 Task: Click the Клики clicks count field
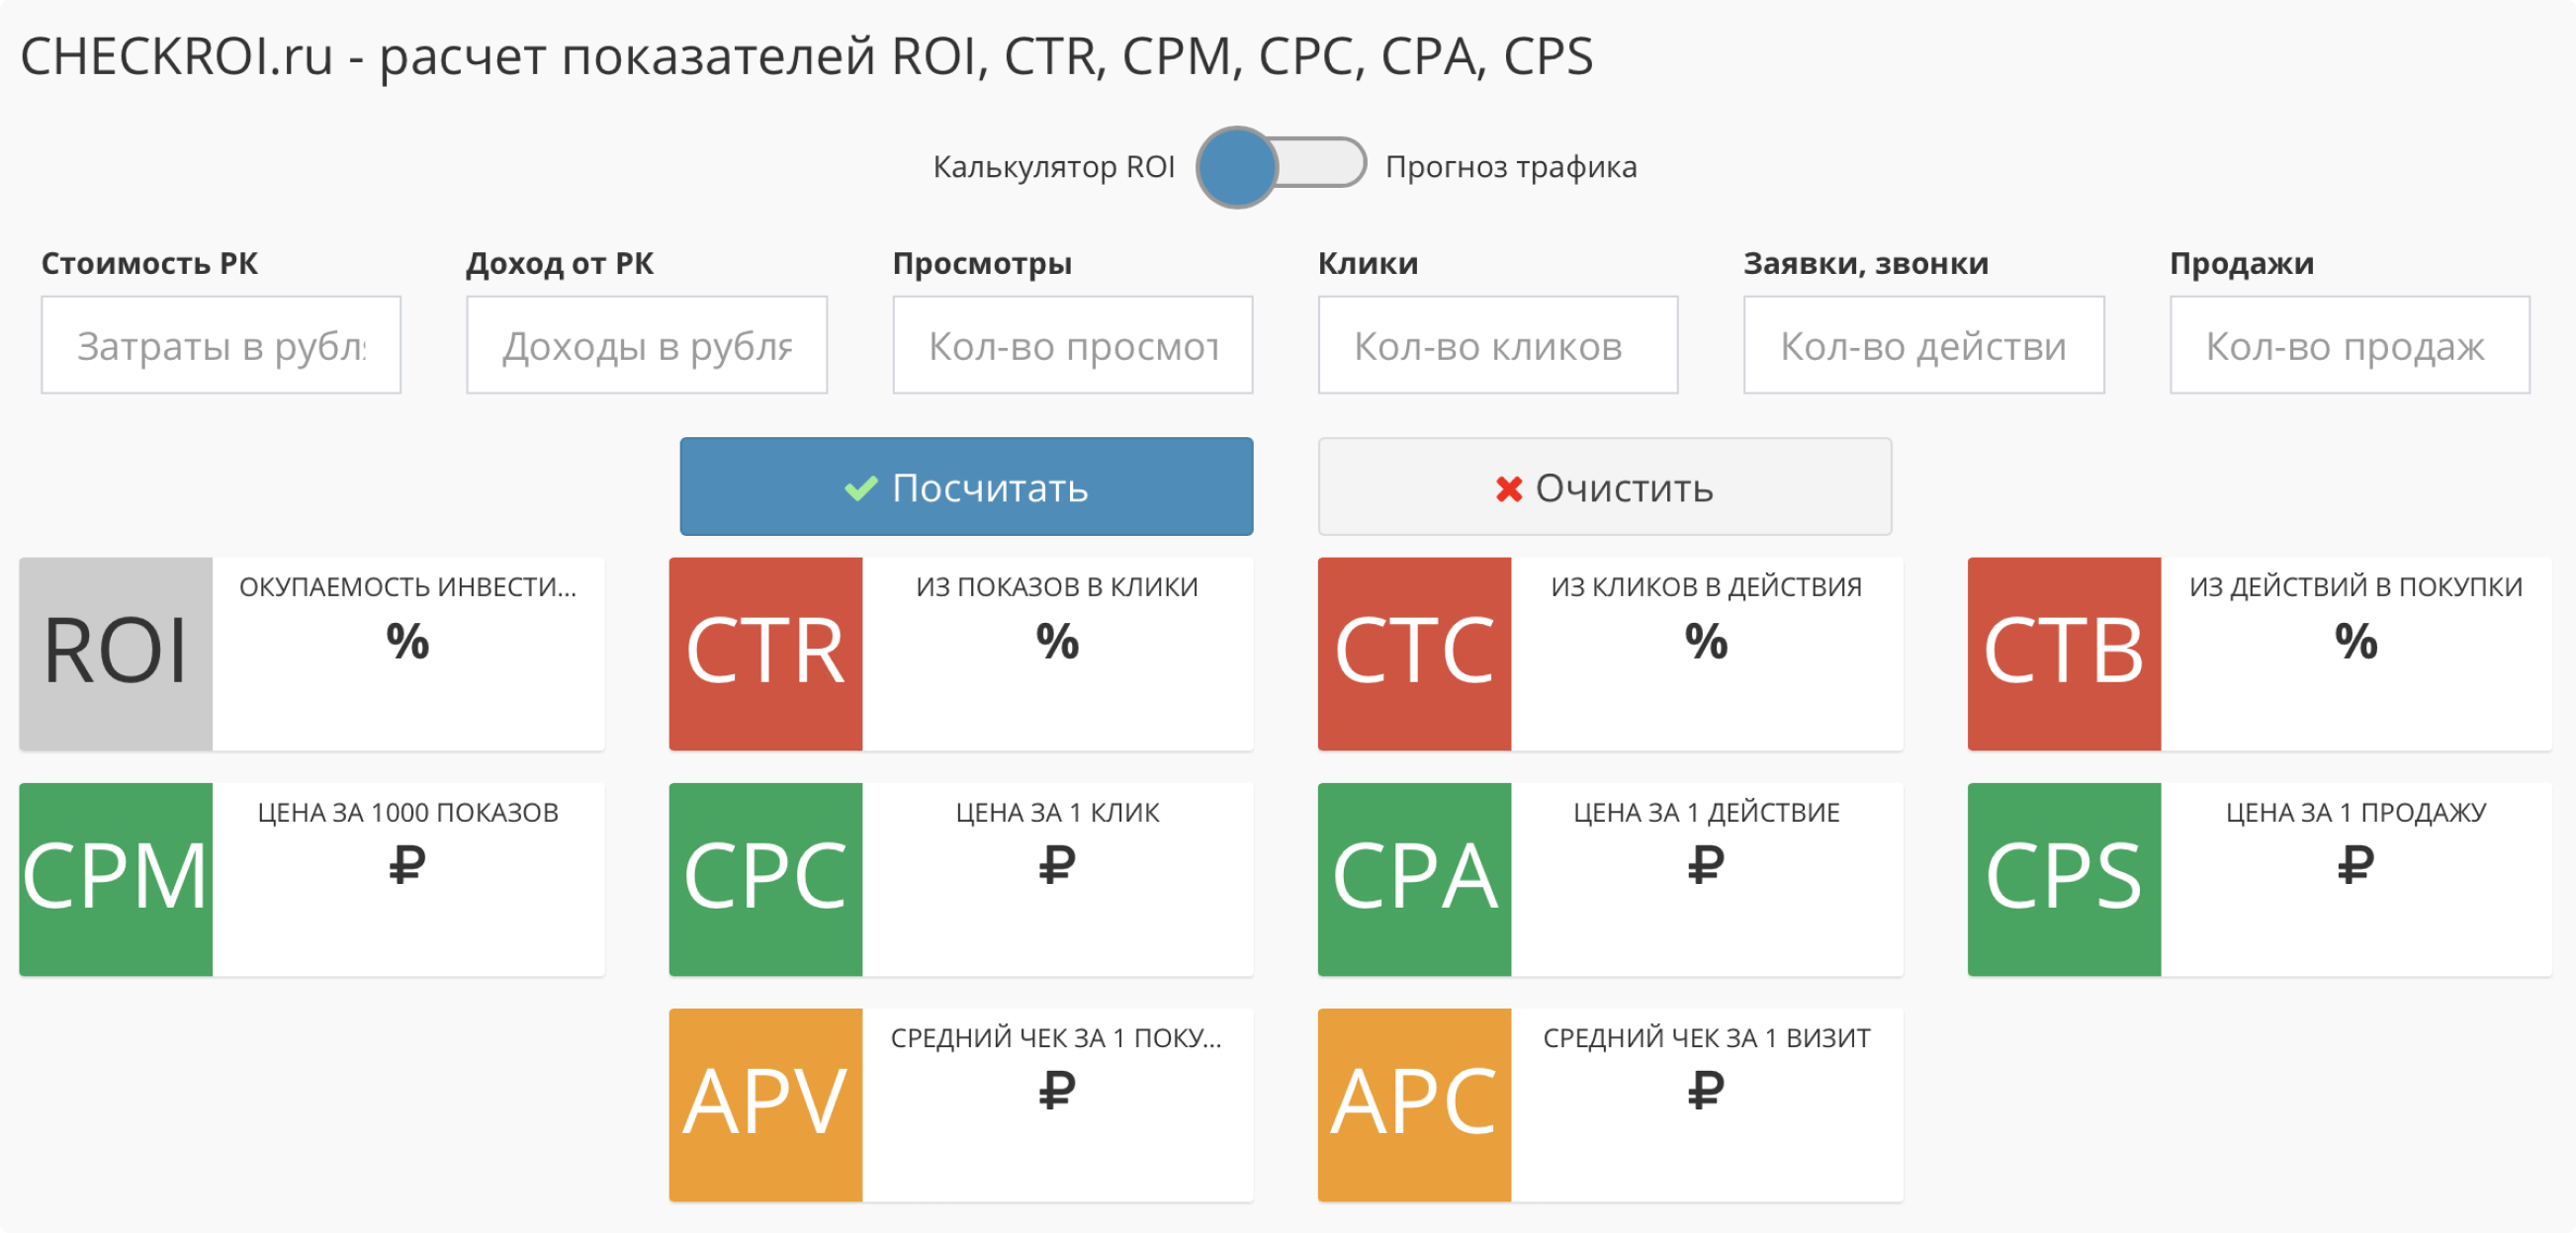1497,345
